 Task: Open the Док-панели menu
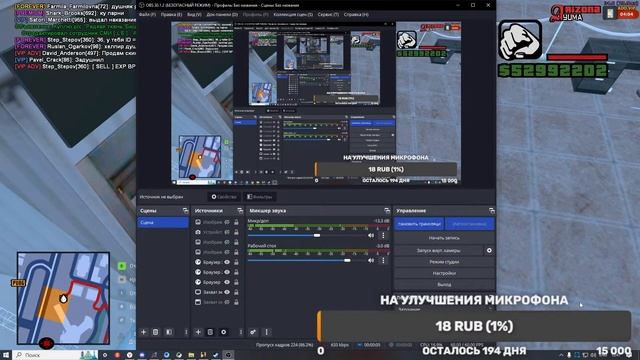[x=222, y=14]
